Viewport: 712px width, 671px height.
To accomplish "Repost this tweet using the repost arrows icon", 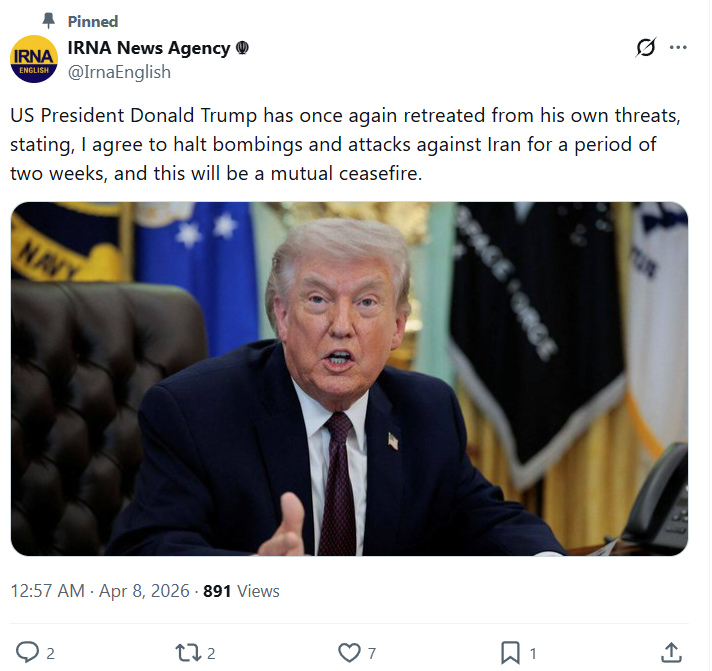I will [x=188, y=653].
